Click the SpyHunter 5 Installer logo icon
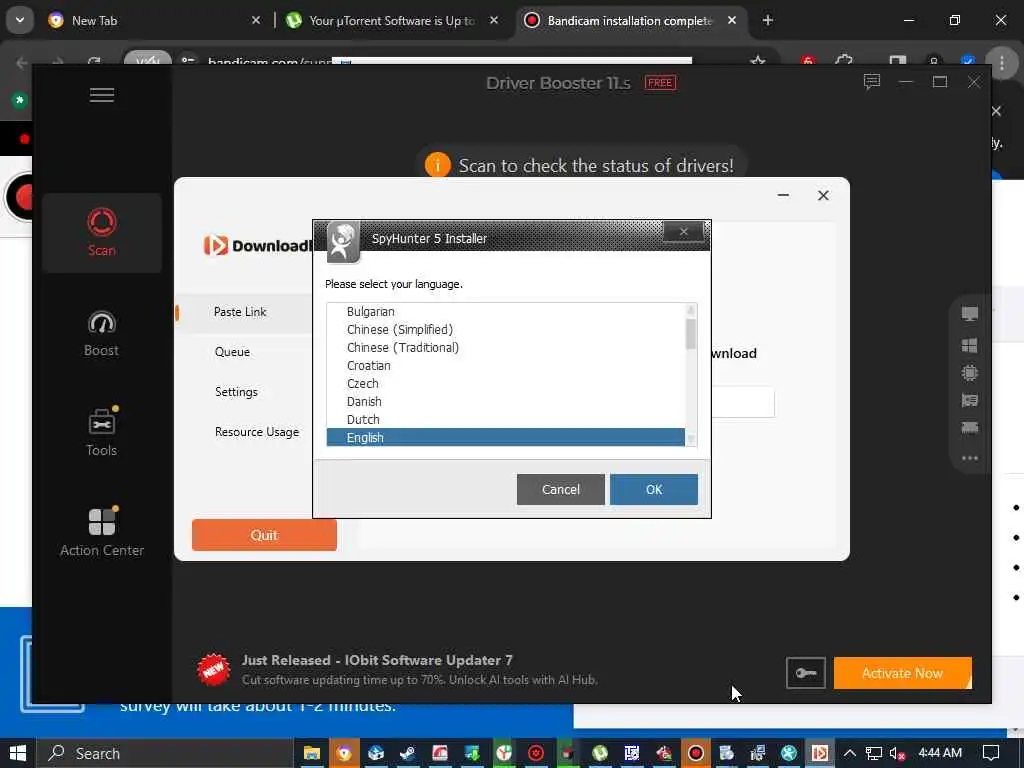1024x768 pixels. click(343, 242)
